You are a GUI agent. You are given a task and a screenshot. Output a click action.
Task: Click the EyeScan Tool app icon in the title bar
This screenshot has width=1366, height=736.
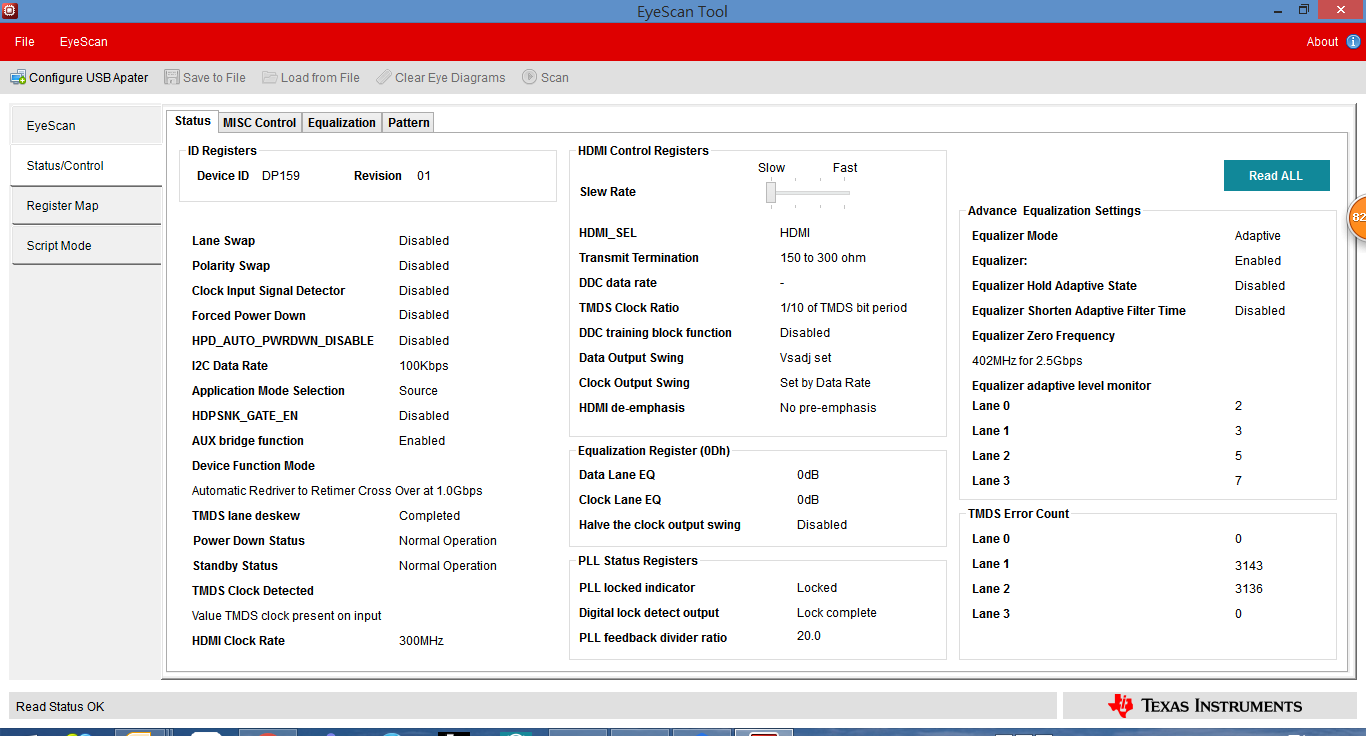tap(10, 11)
